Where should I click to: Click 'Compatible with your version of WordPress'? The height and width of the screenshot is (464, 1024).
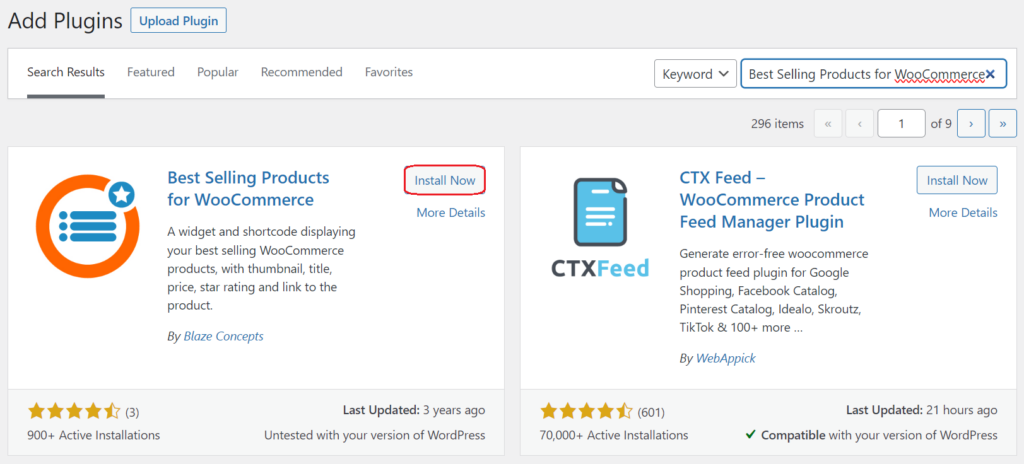coord(871,435)
